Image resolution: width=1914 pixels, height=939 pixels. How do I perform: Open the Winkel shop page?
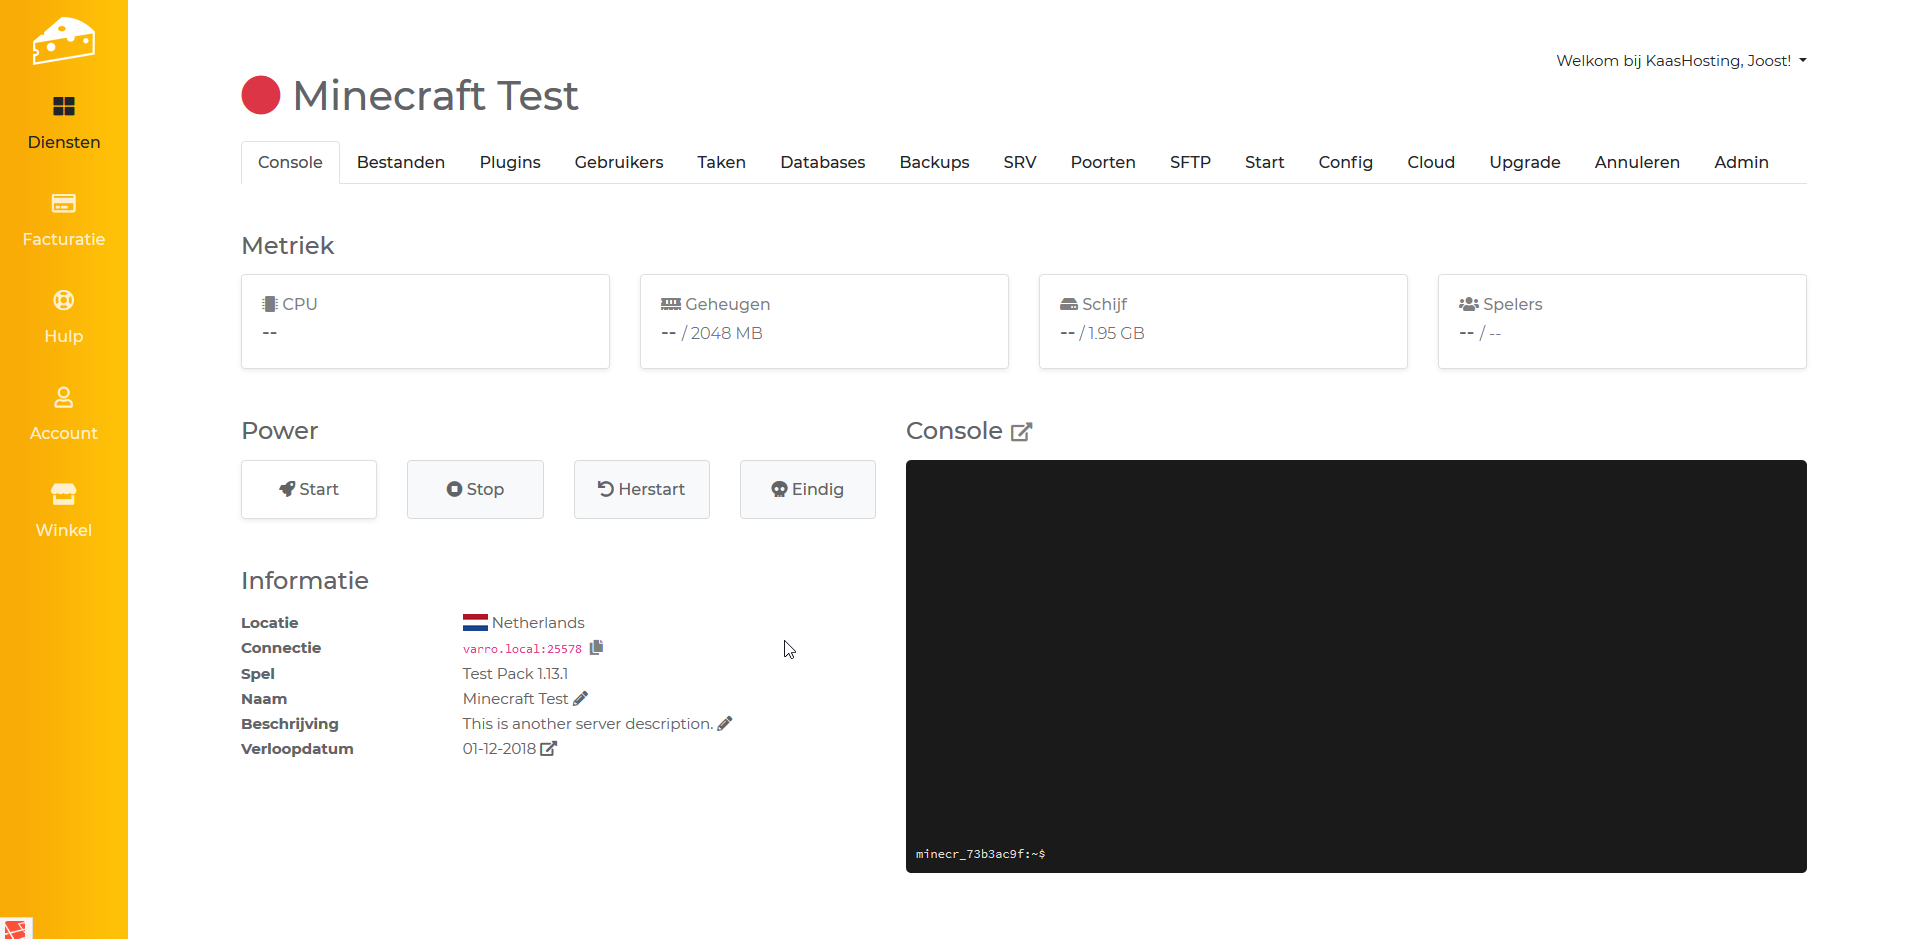pyautogui.click(x=64, y=510)
